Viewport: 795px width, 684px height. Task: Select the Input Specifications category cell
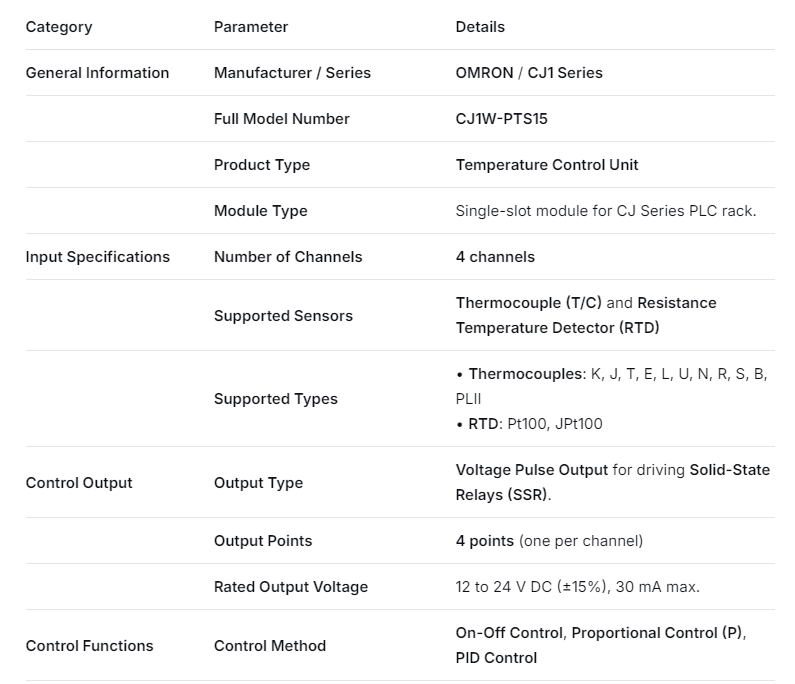click(x=97, y=257)
